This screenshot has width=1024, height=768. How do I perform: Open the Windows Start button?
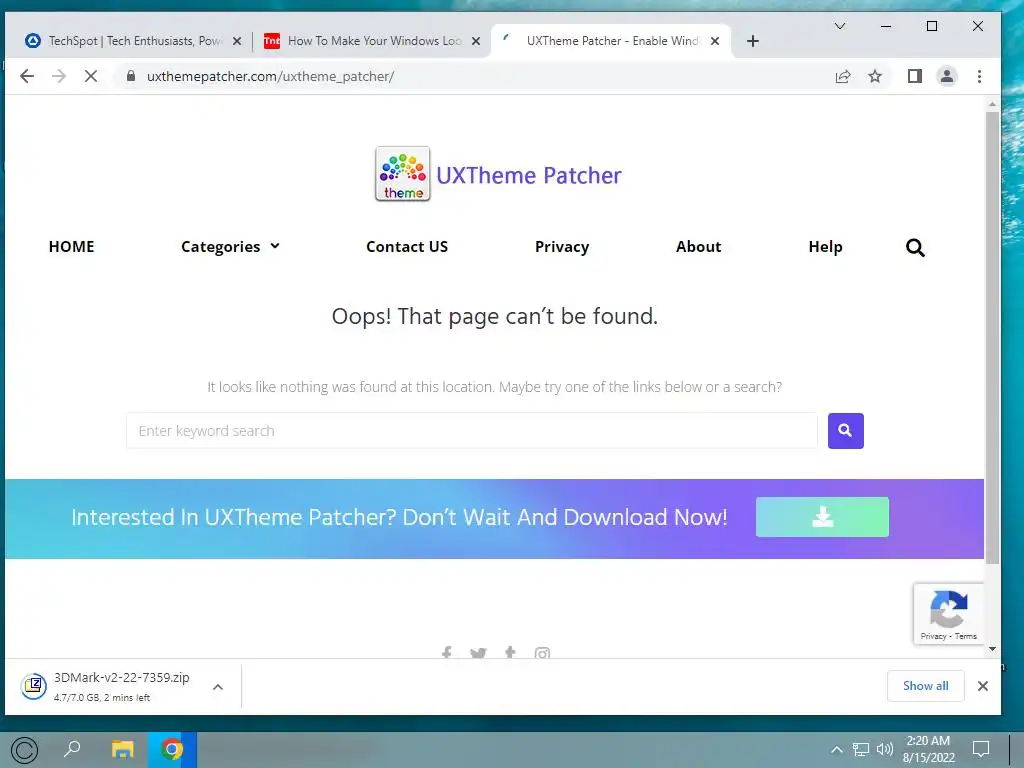25,750
